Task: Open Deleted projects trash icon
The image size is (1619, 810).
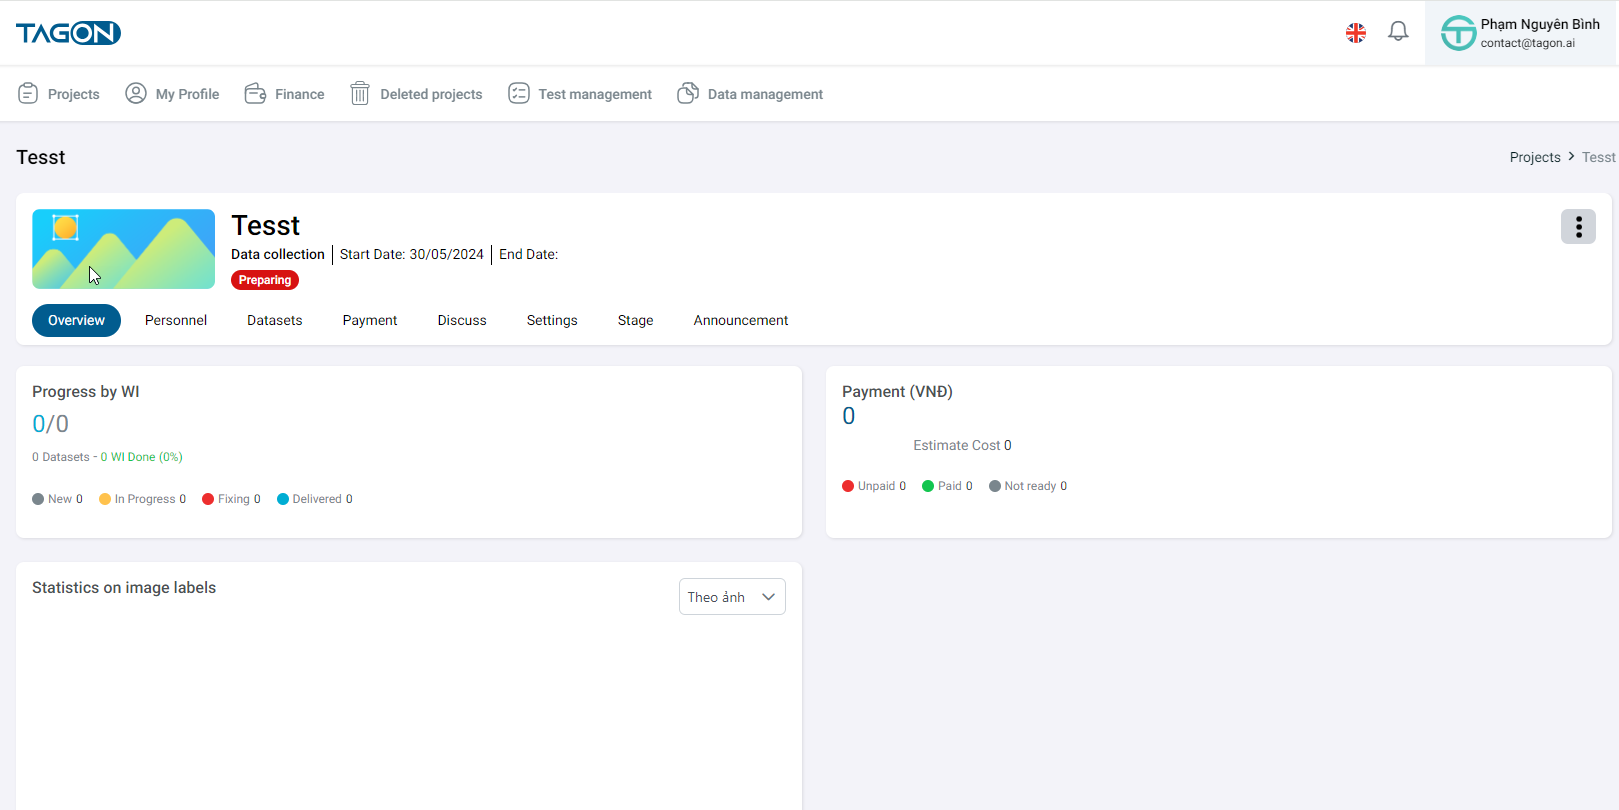Action: (360, 94)
